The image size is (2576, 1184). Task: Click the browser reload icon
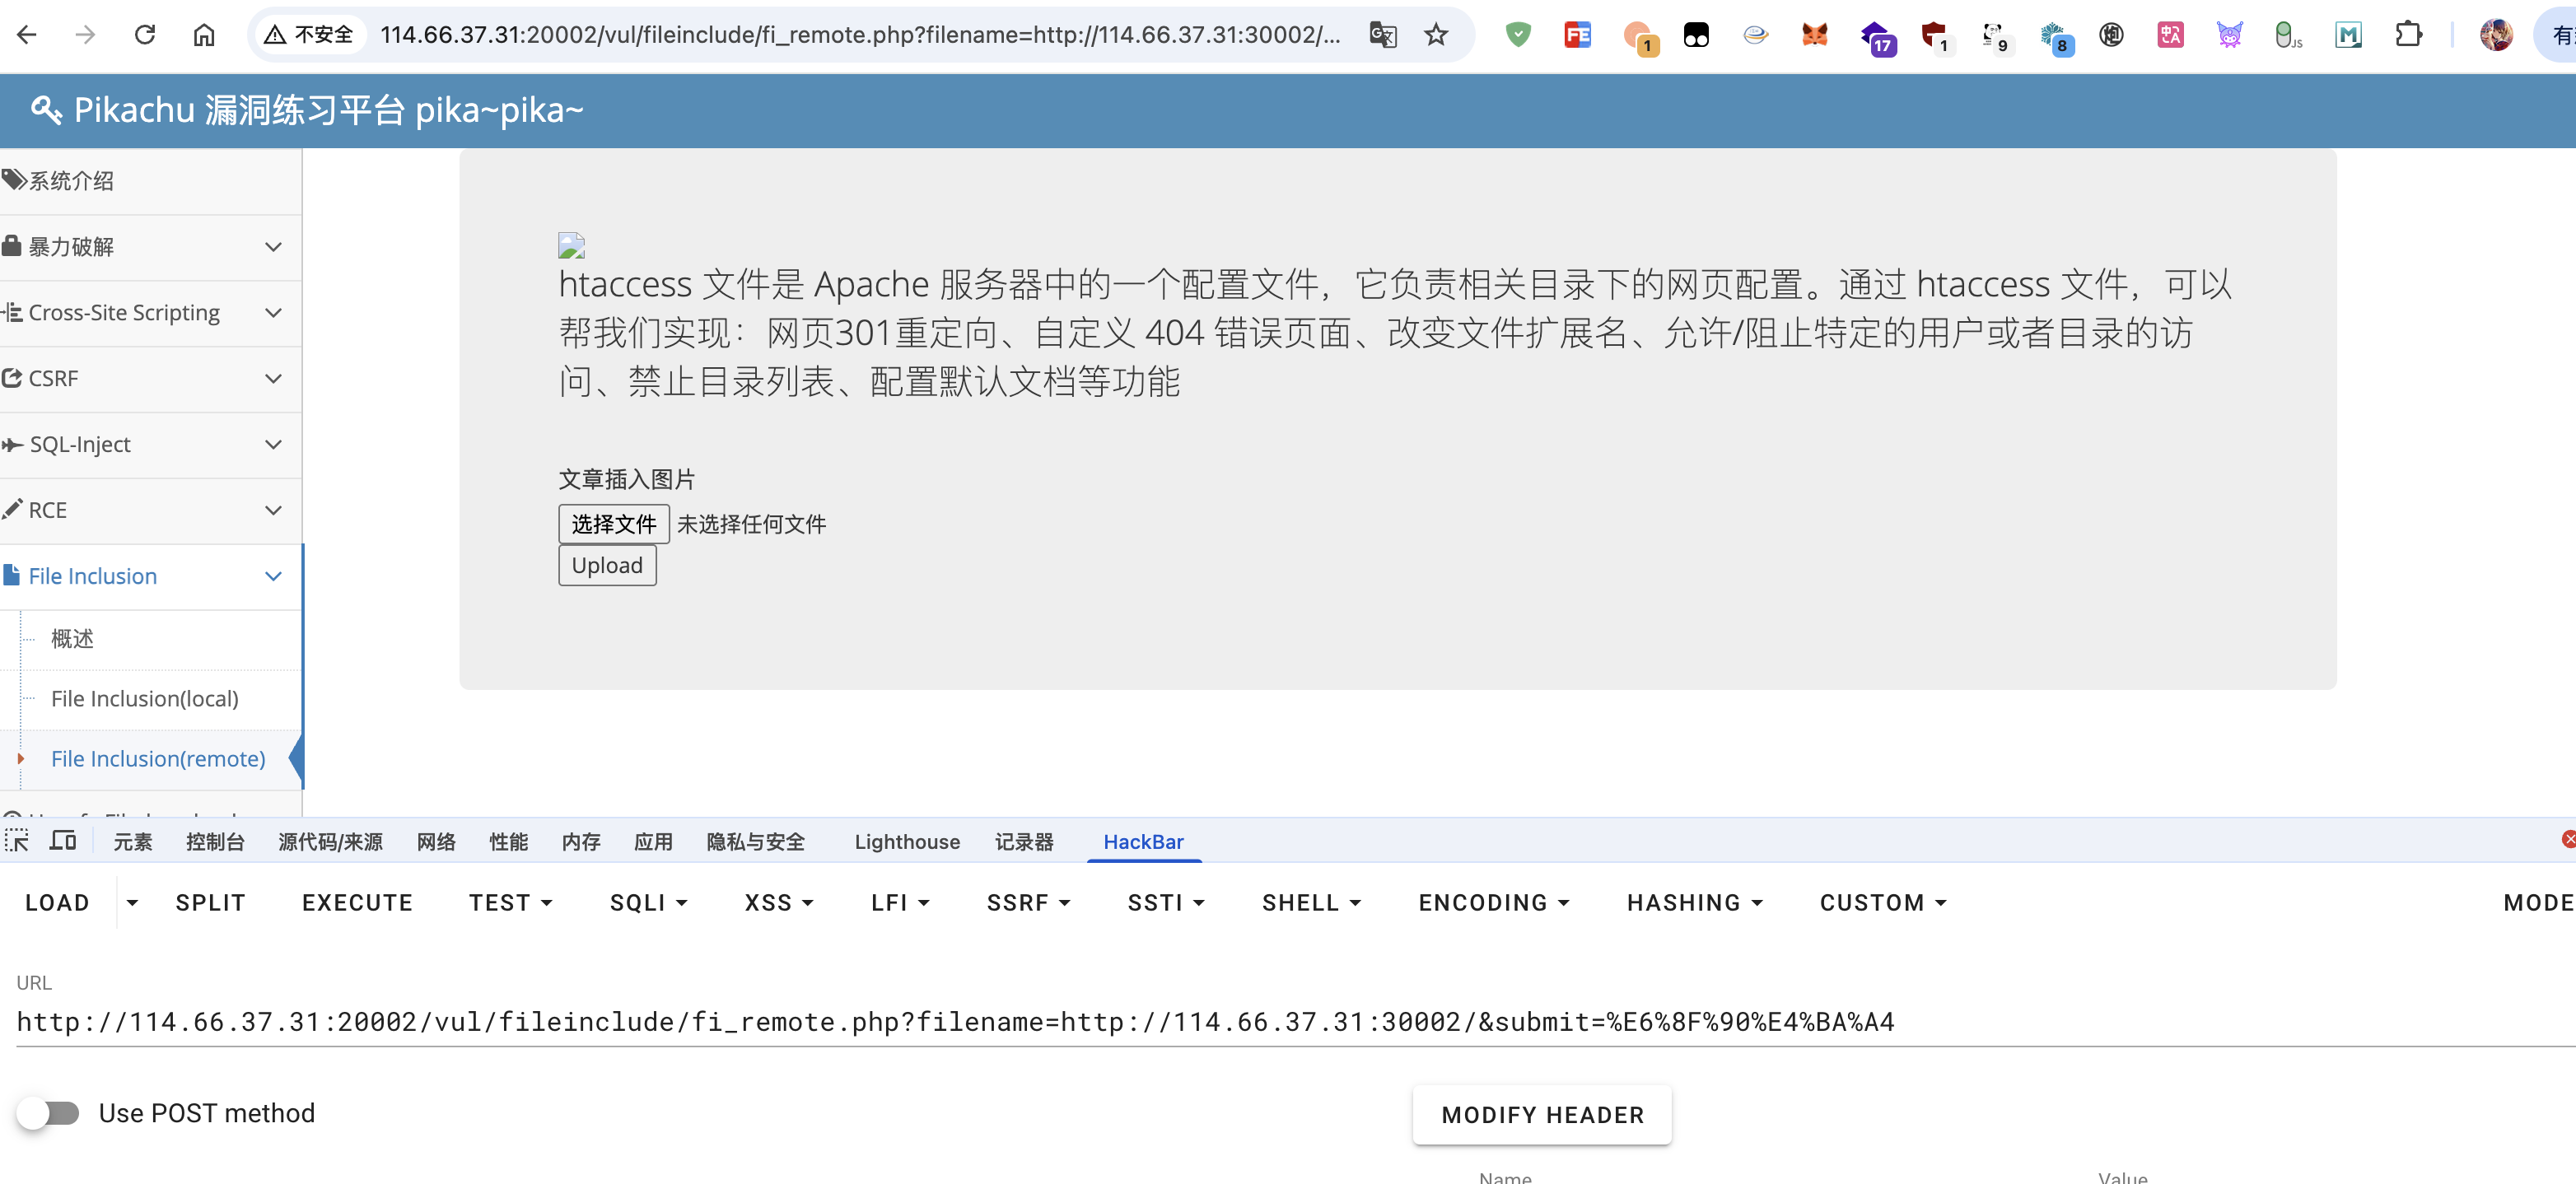click(x=145, y=35)
